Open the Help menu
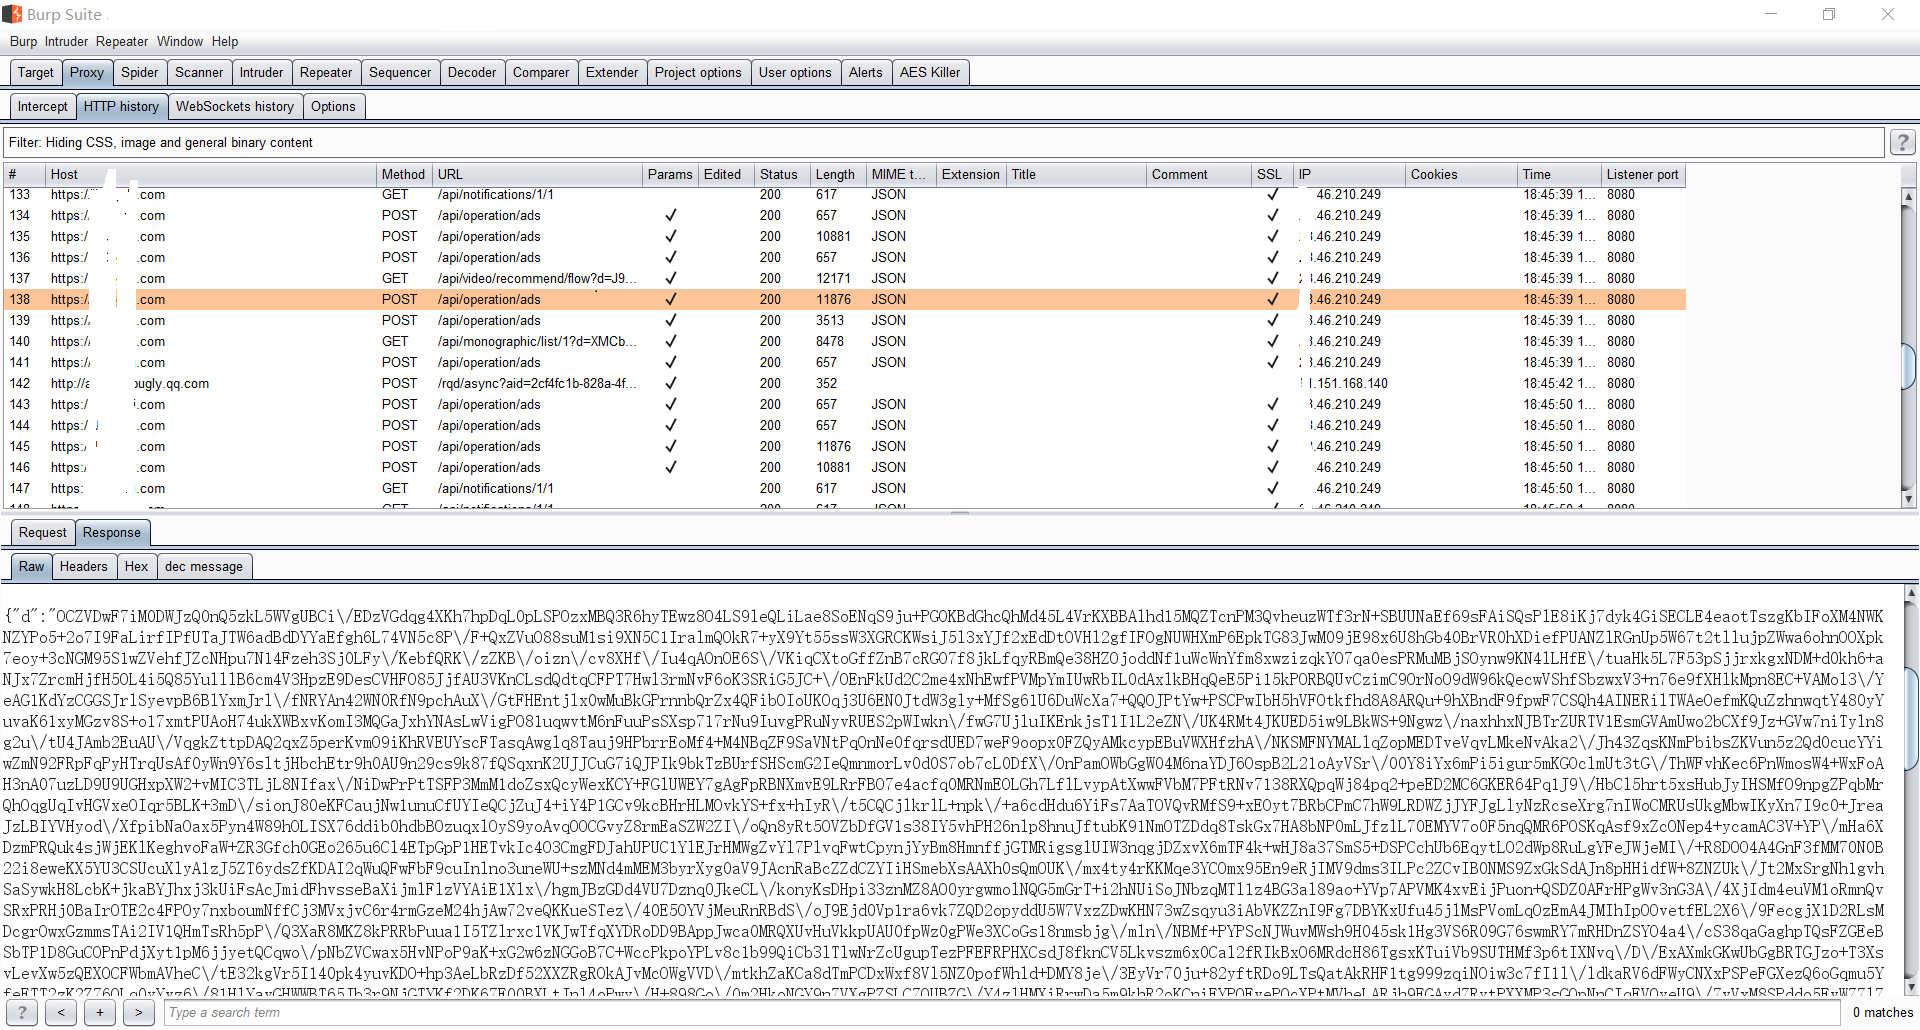 [x=225, y=42]
